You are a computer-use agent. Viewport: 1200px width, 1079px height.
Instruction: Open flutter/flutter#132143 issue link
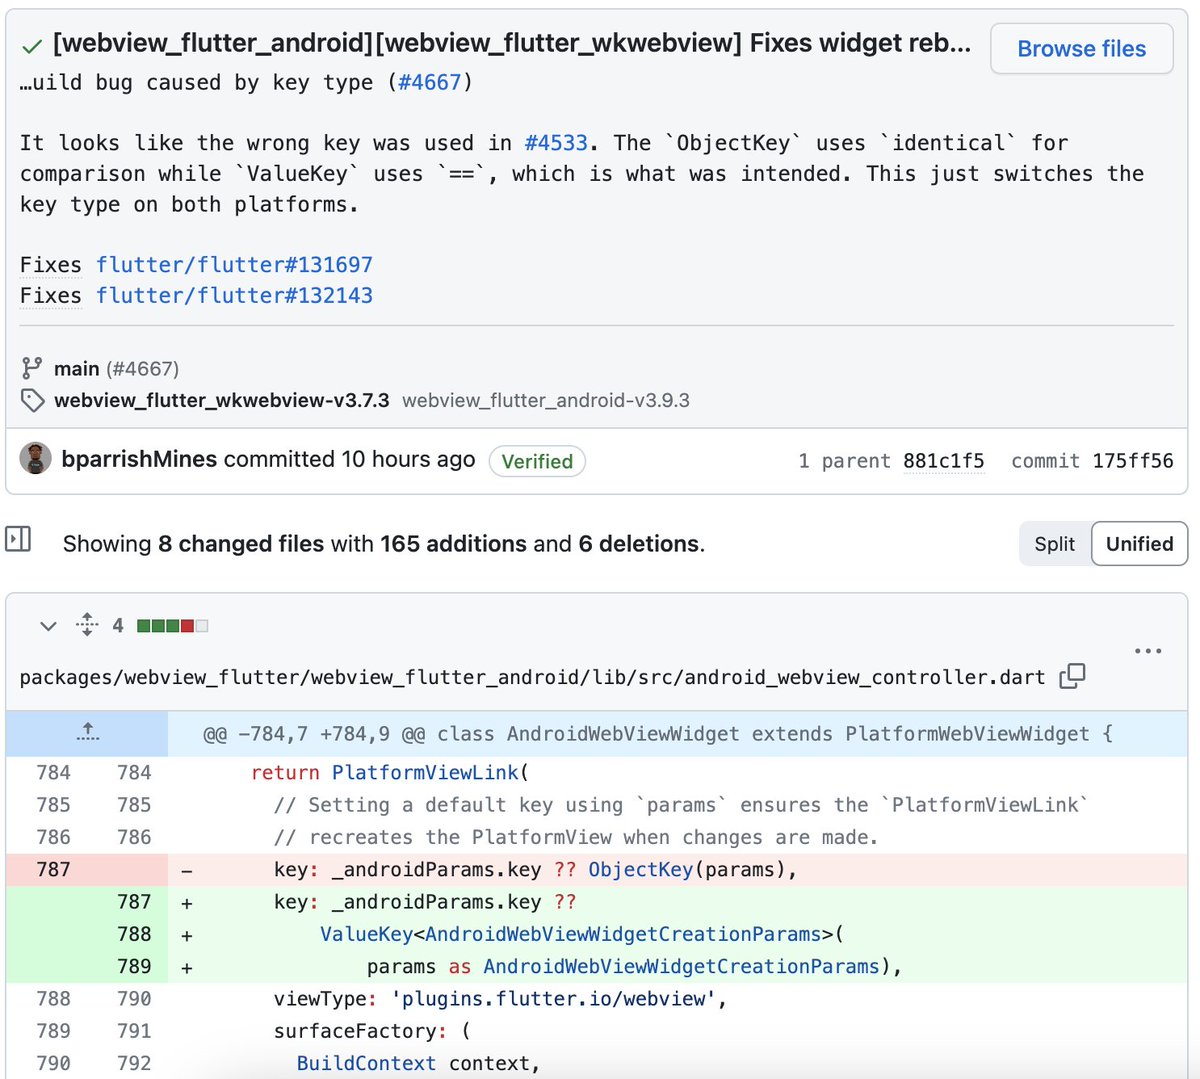click(234, 296)
